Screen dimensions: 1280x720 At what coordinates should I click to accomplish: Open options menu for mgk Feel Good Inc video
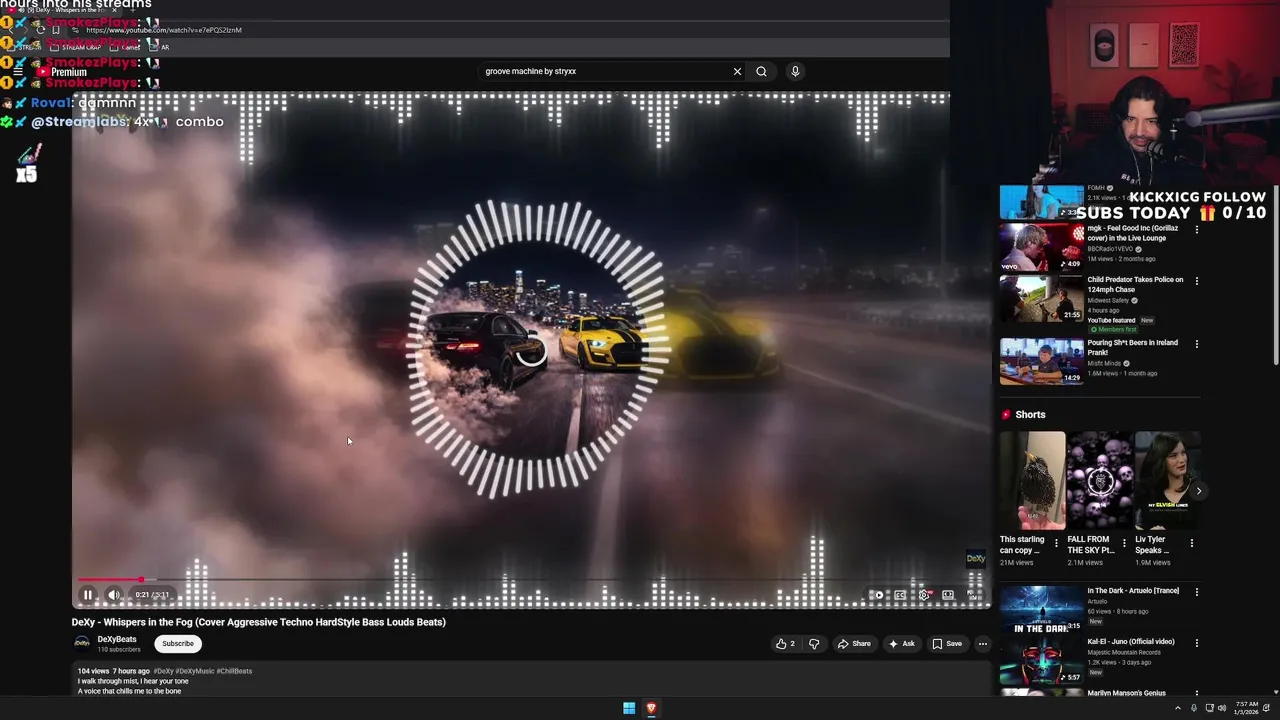1196,230
